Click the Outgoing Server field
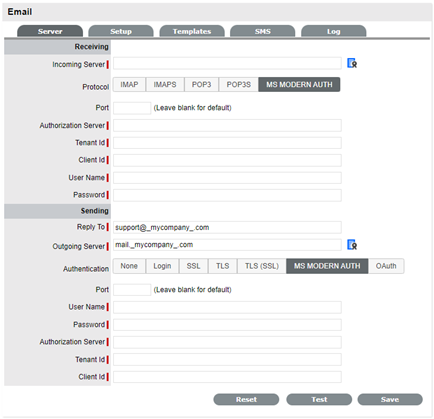 227,245
